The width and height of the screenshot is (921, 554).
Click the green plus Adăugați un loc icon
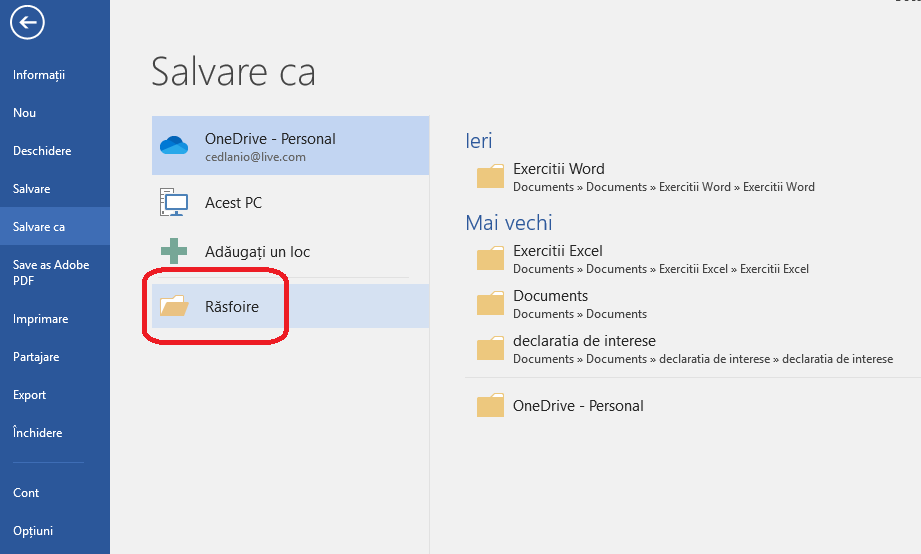[174, 251]
